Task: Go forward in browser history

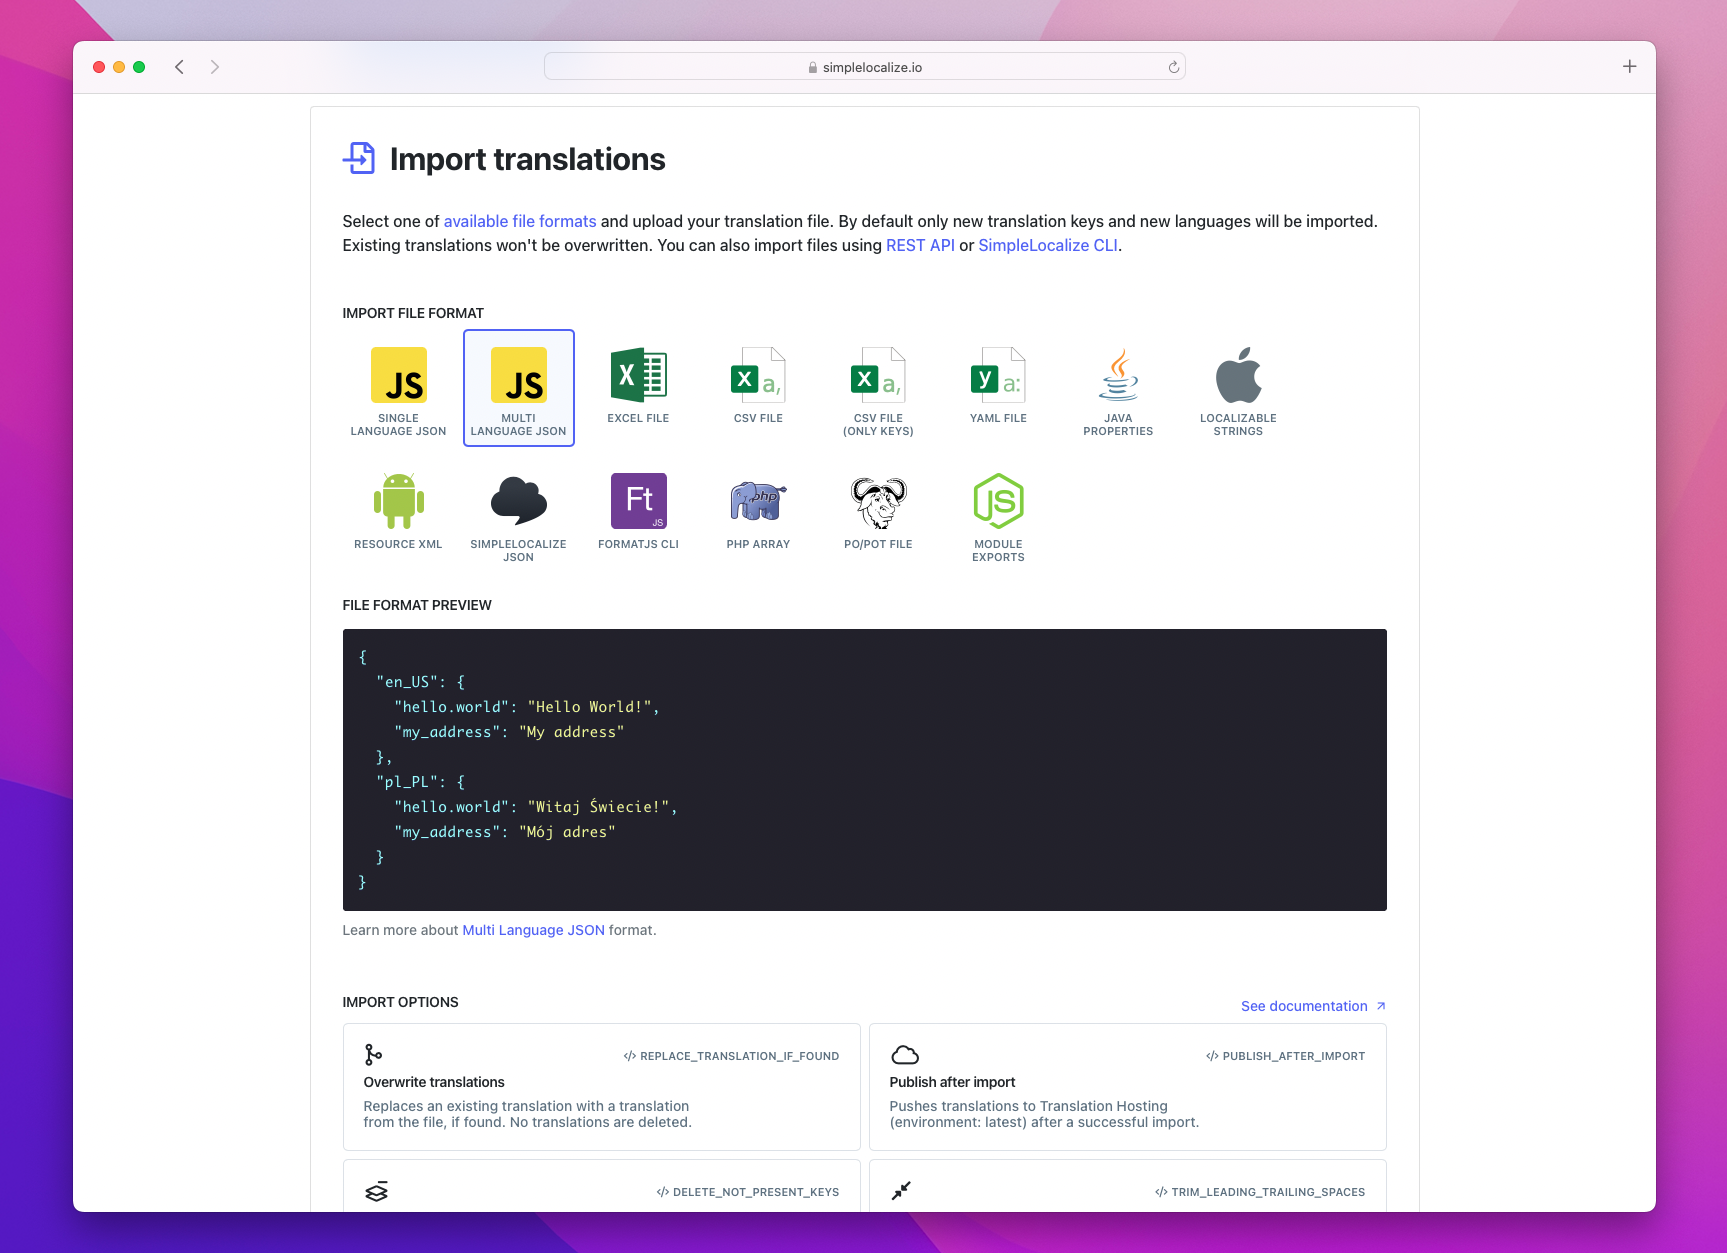Action: (215, 67)
